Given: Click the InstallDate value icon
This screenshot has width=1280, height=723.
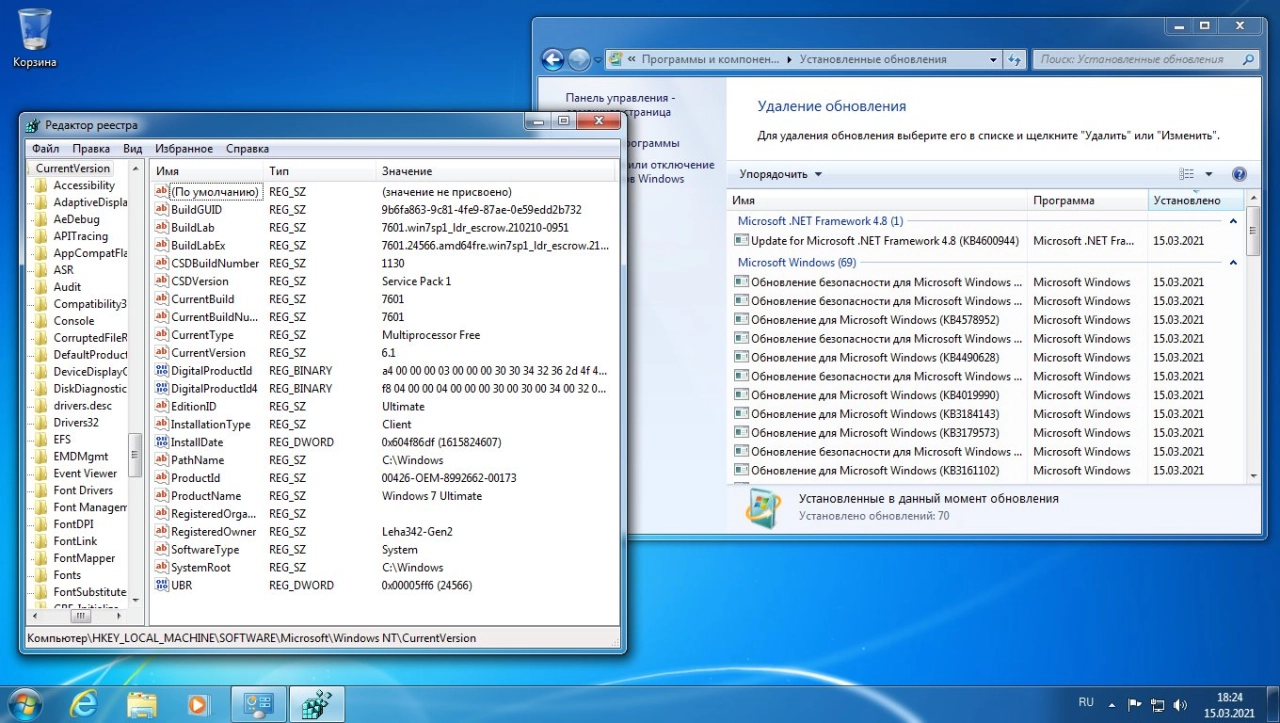Looking at the screenshot, I should [x=162, y=442].
